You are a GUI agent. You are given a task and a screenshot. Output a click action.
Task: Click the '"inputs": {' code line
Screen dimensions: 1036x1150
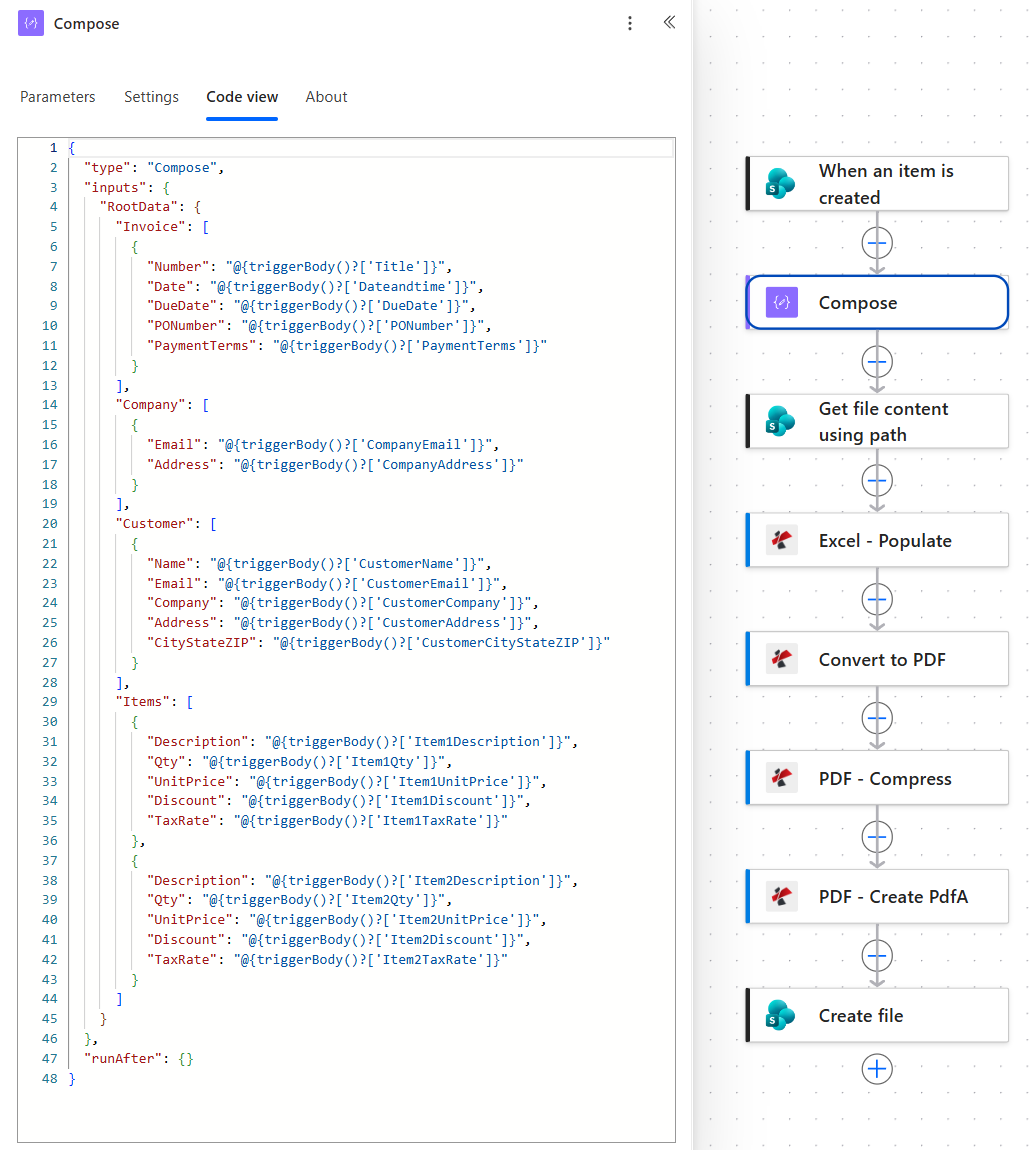[126, 187]
